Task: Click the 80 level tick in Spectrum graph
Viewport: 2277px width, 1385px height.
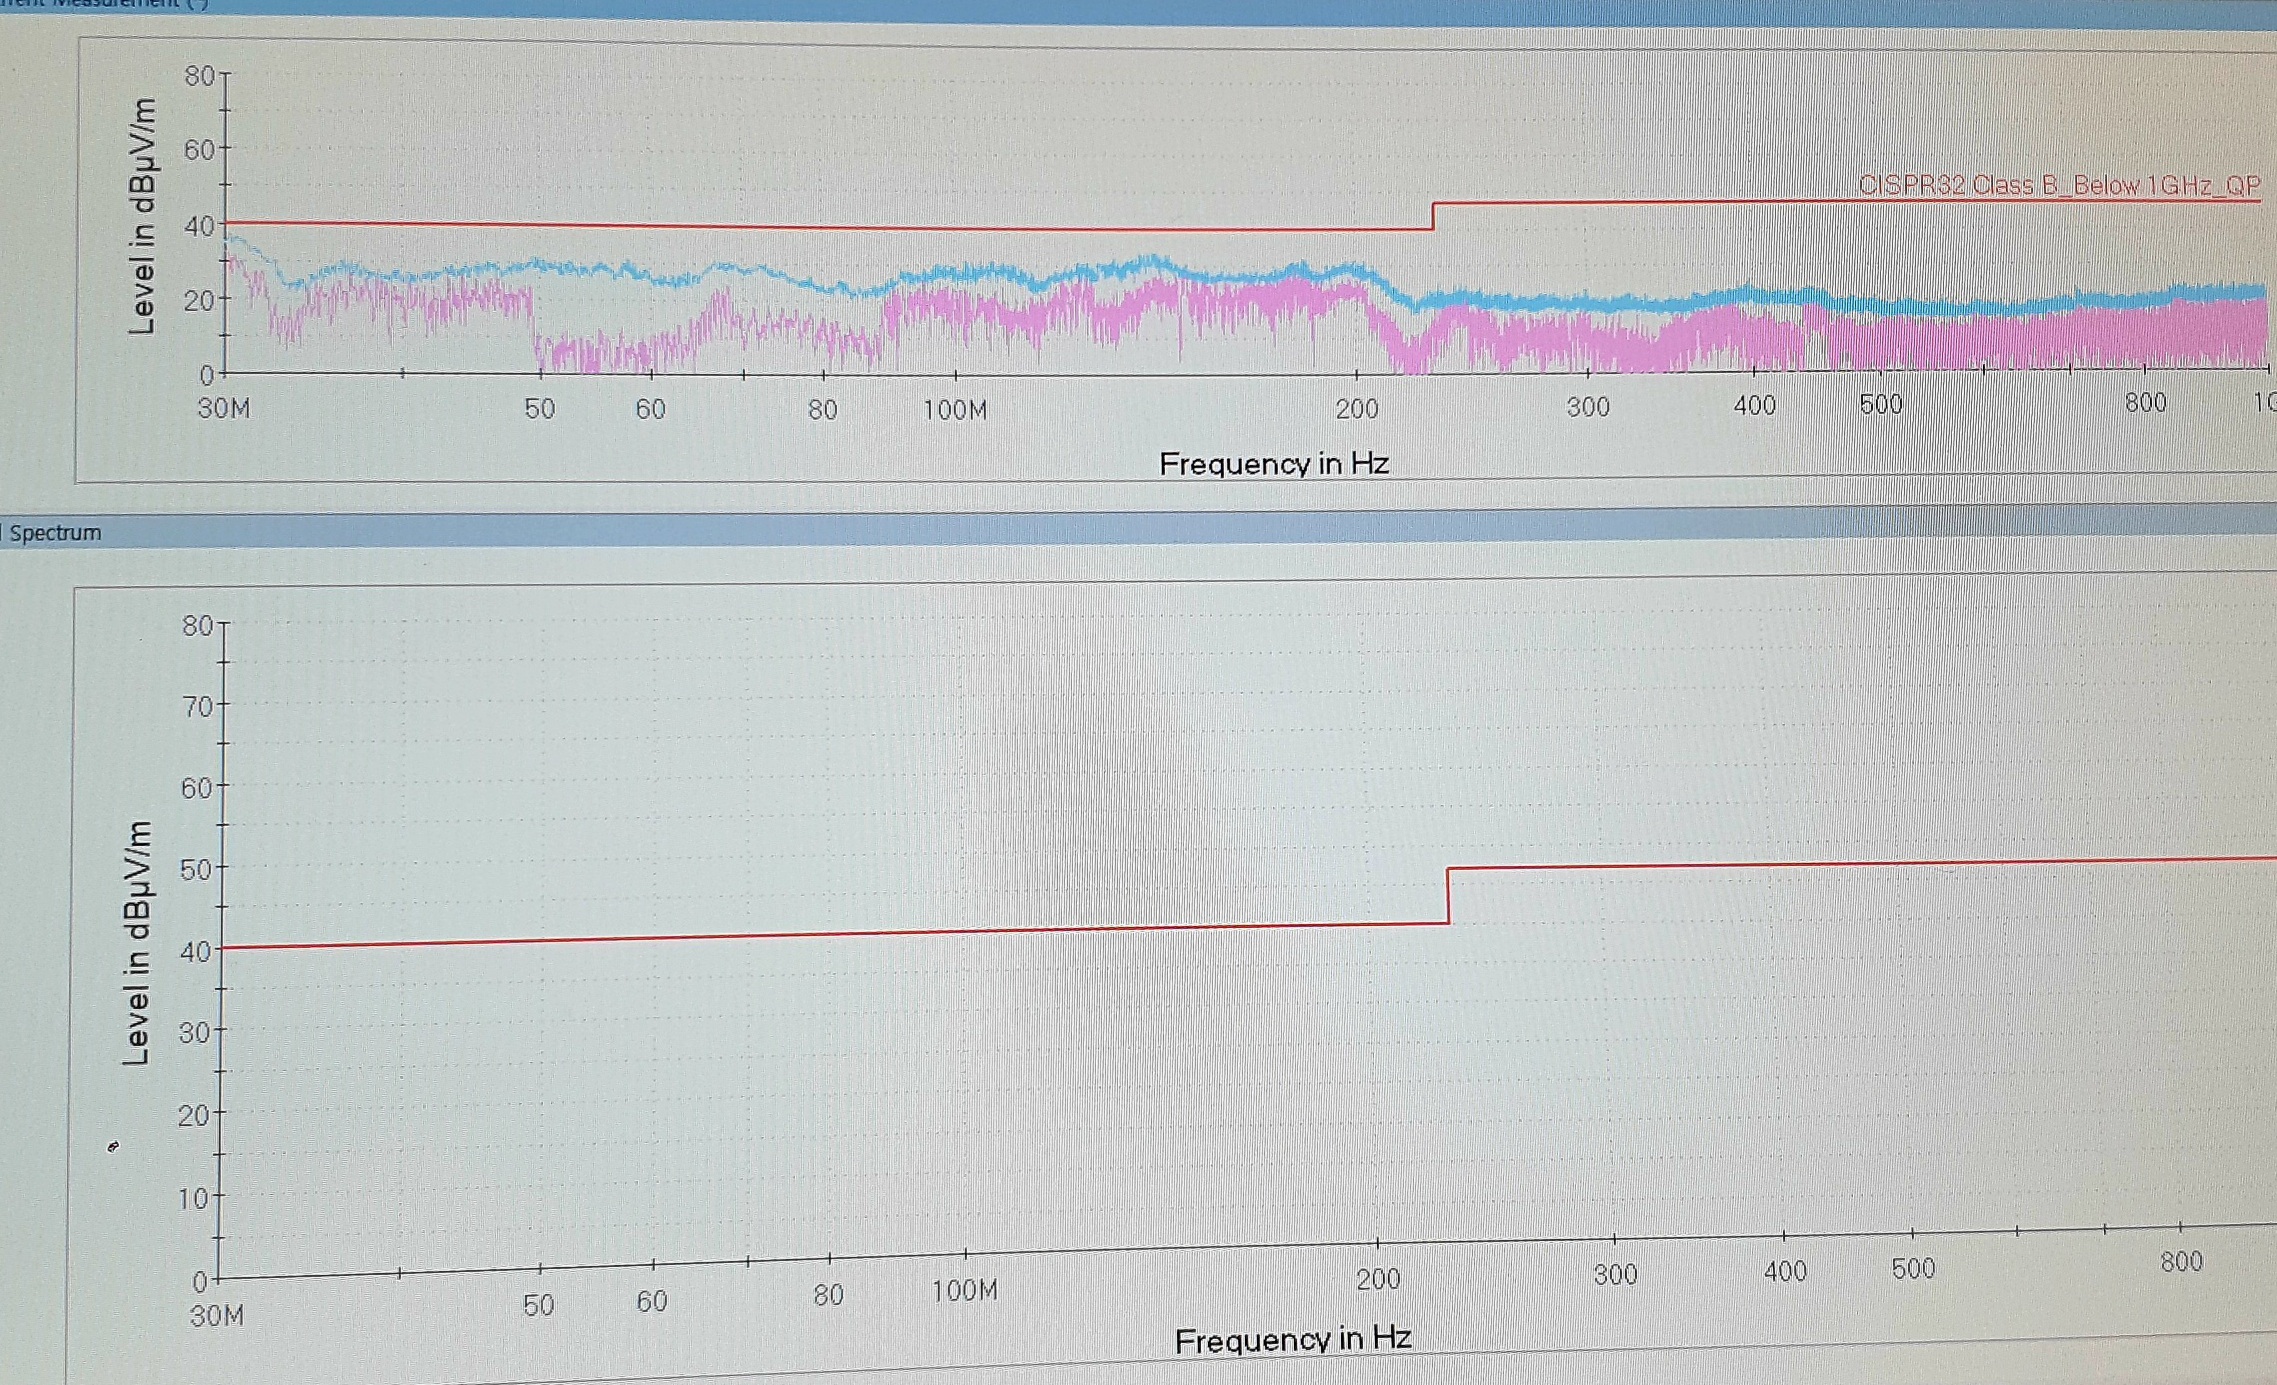Action: tap(197, 626)
